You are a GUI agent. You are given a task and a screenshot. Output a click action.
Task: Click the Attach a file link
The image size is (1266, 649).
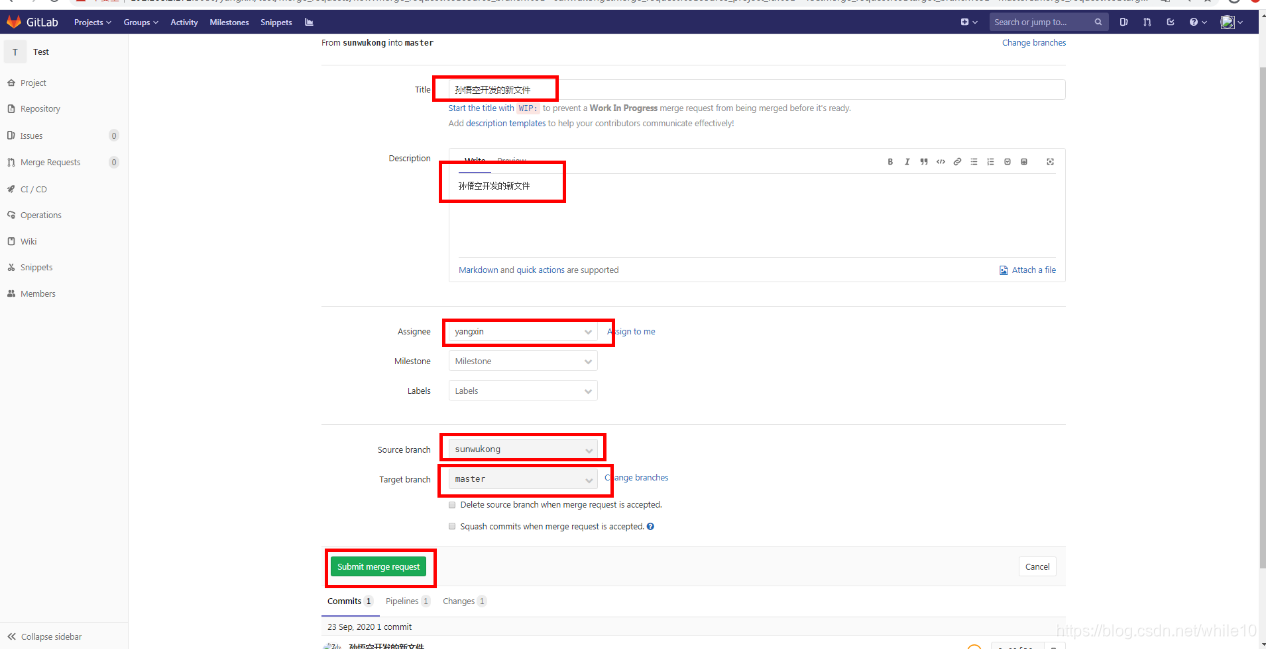click(x=1028, y=270)
